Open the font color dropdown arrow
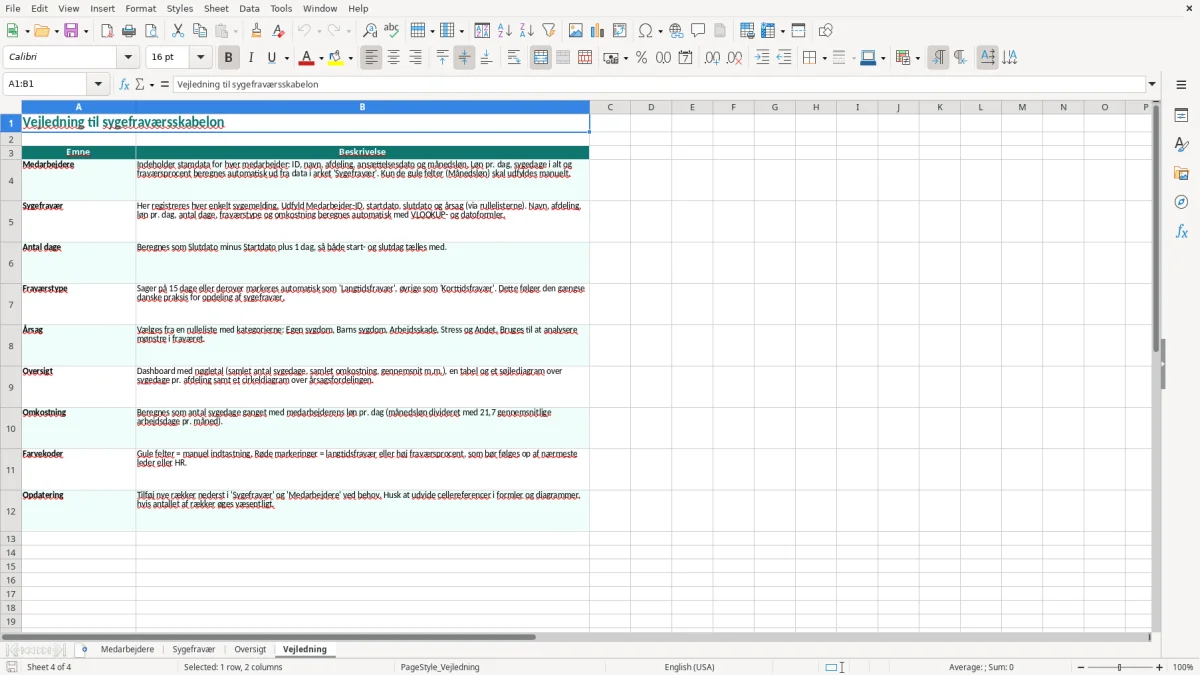 [x=321, y=58]
